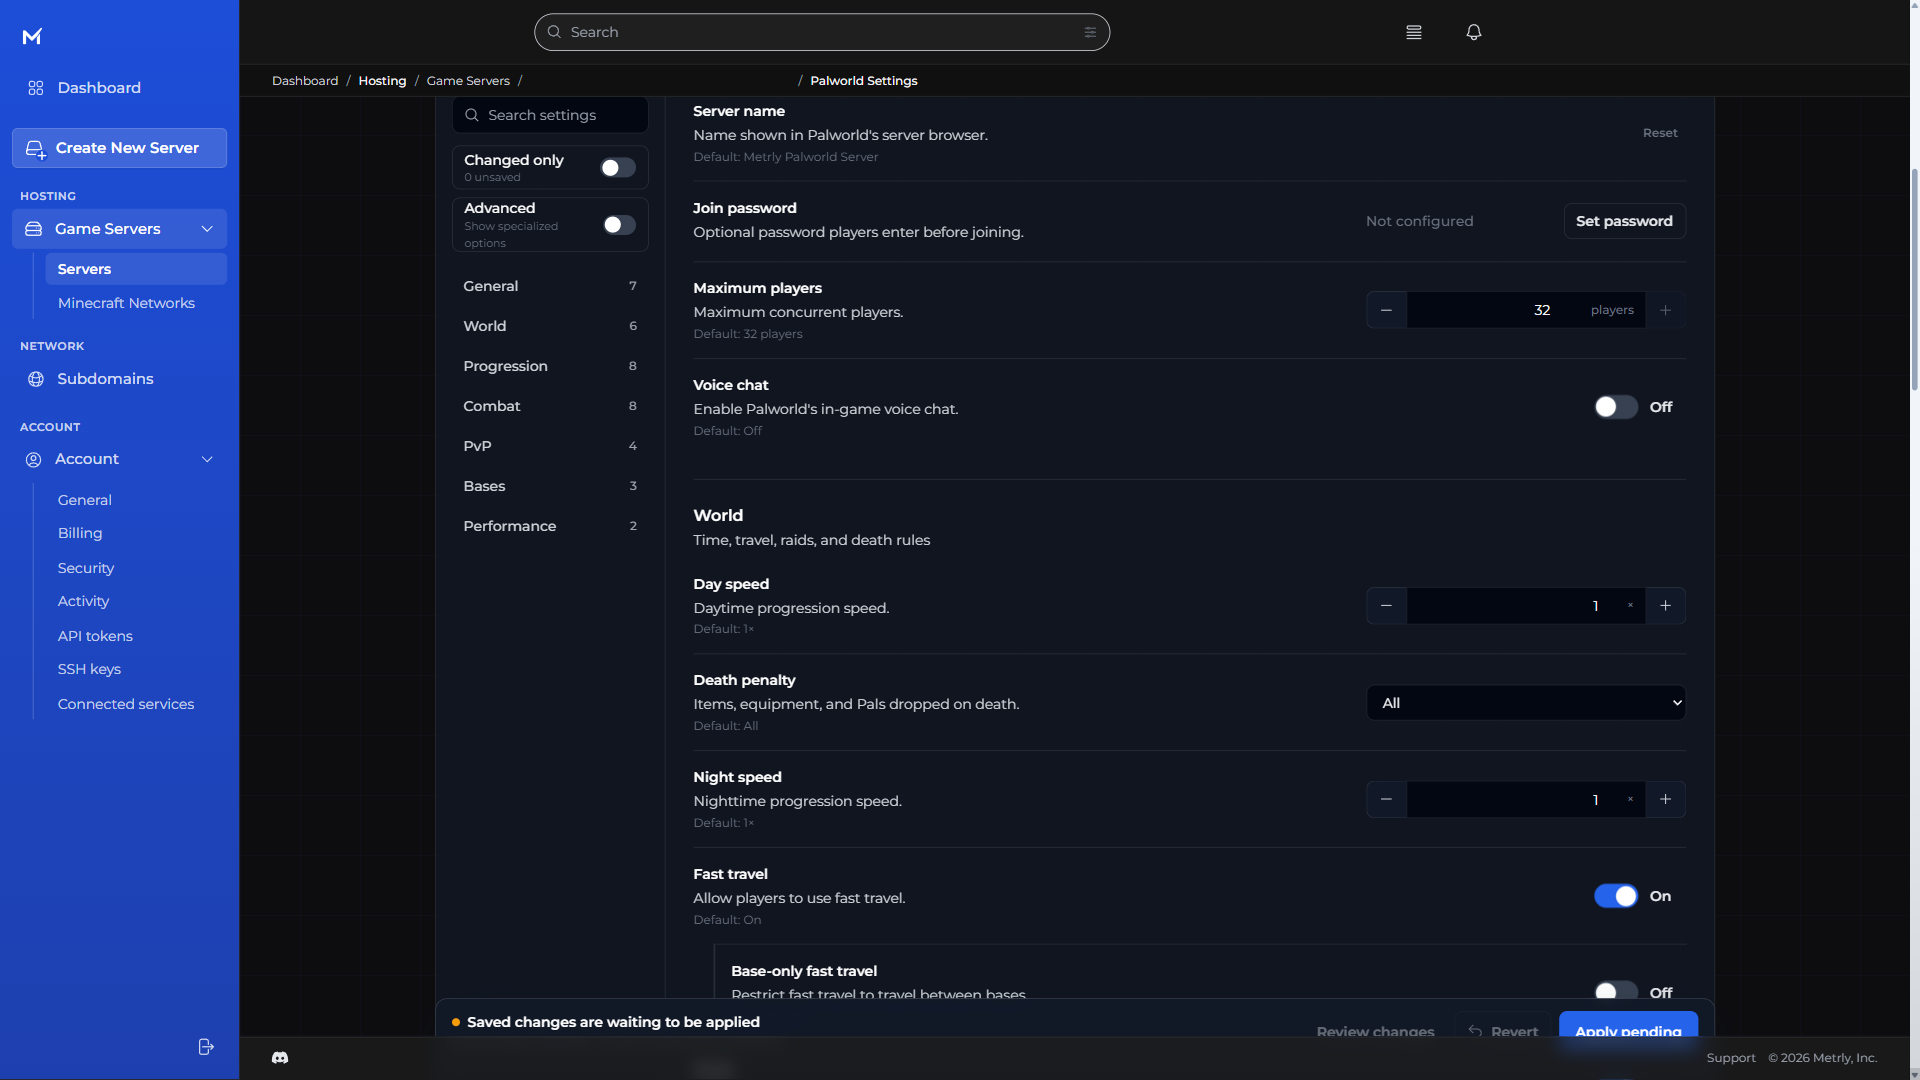1920x1080 pixels.
Task: Increase day speed with plus button
Action: (1665, 606)
